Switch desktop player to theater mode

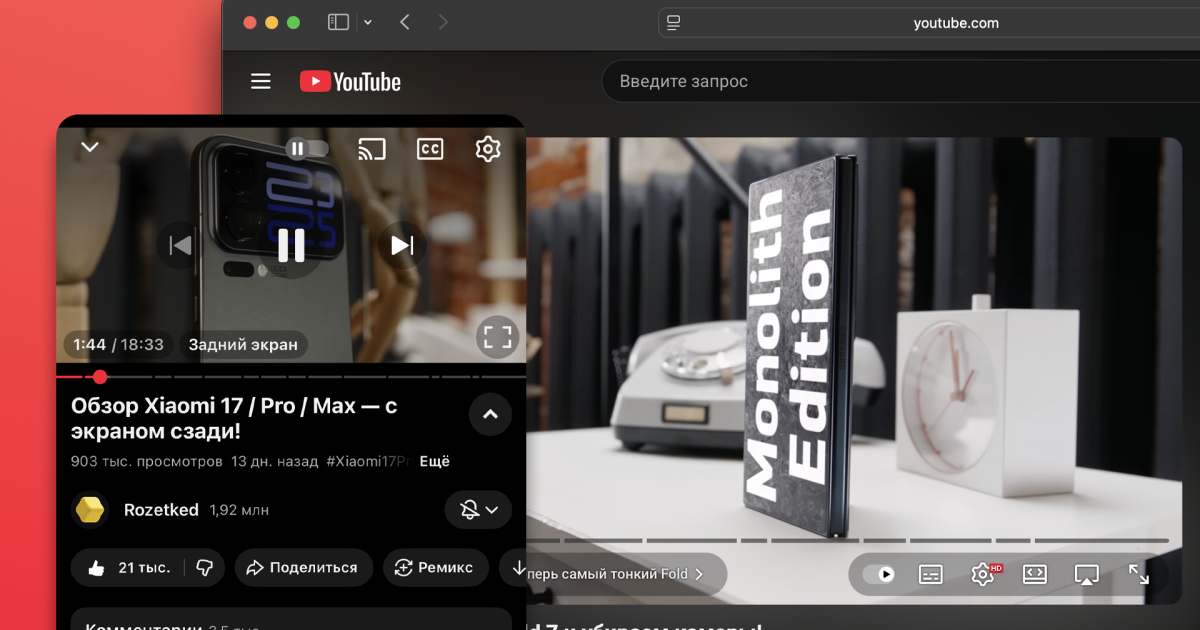point(1034,574)
